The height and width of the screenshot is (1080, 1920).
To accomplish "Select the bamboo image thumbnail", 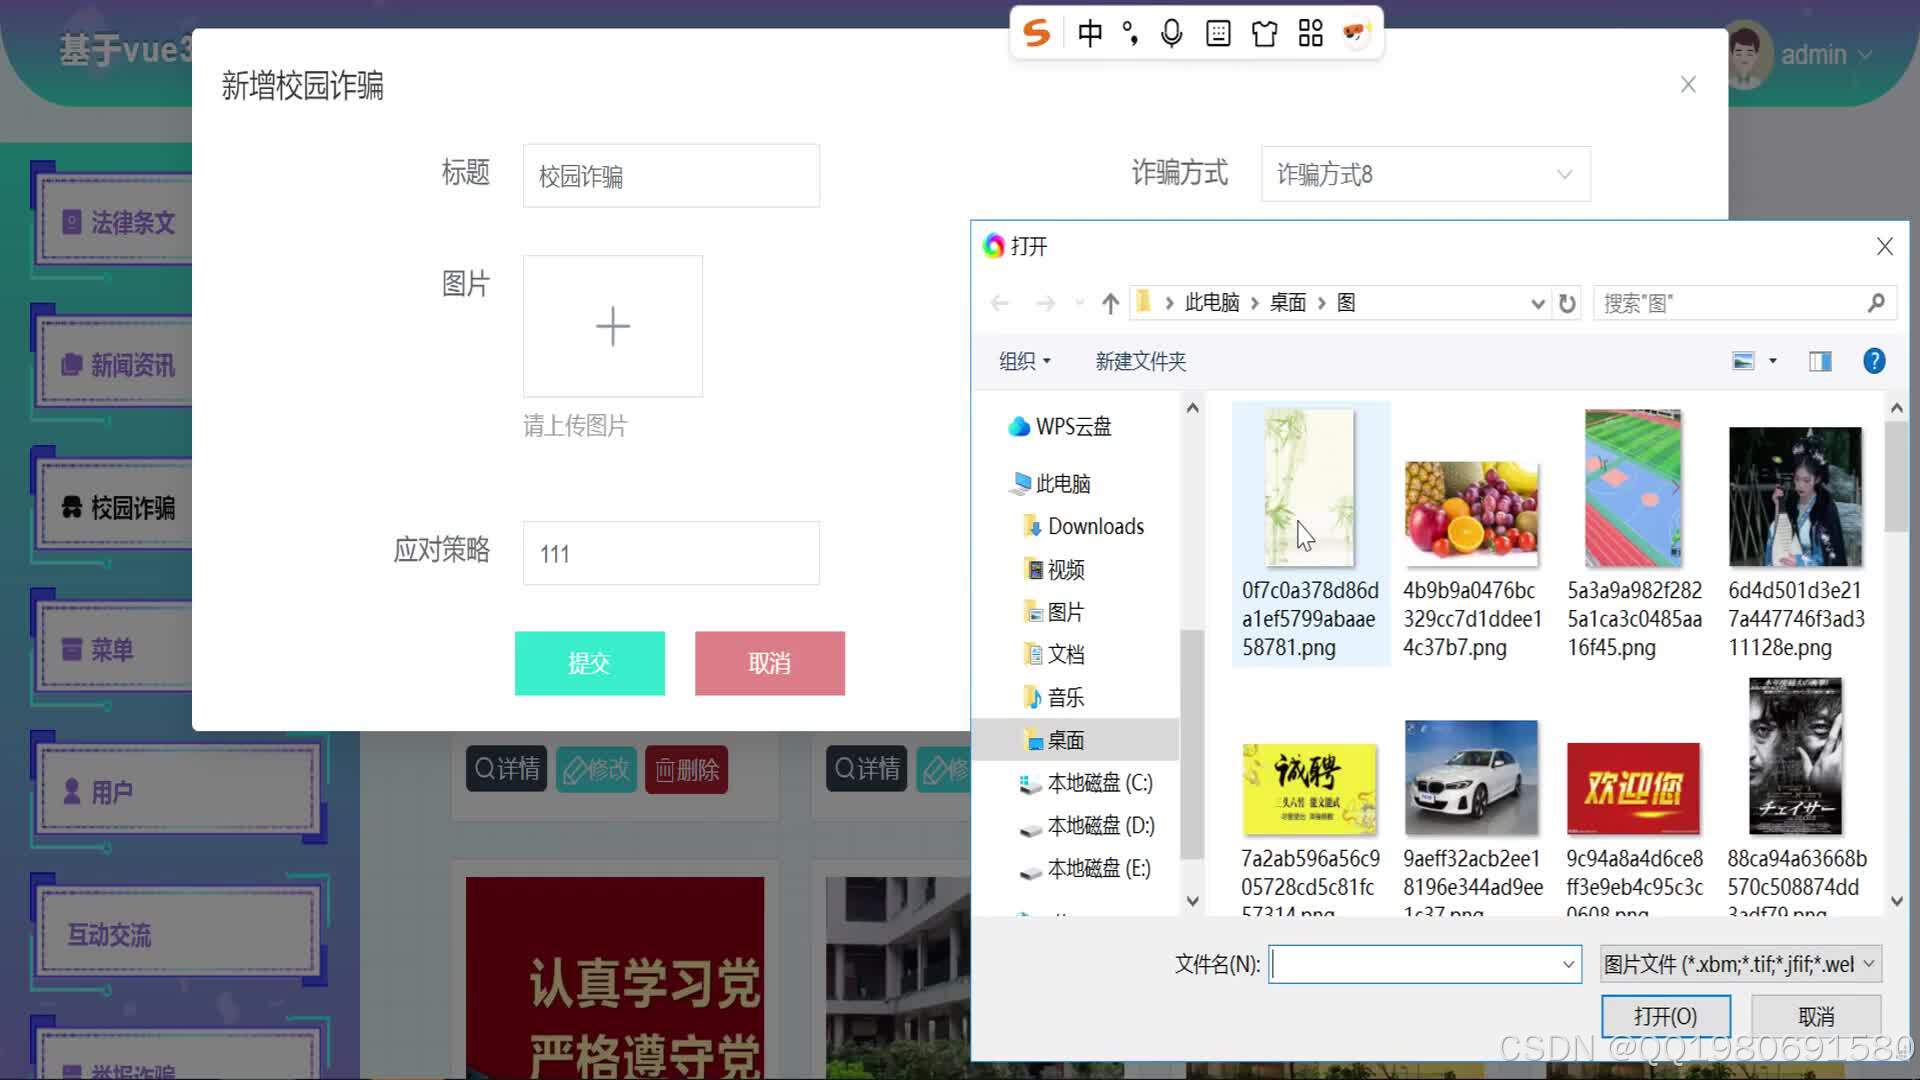I will pos(1308,487).
